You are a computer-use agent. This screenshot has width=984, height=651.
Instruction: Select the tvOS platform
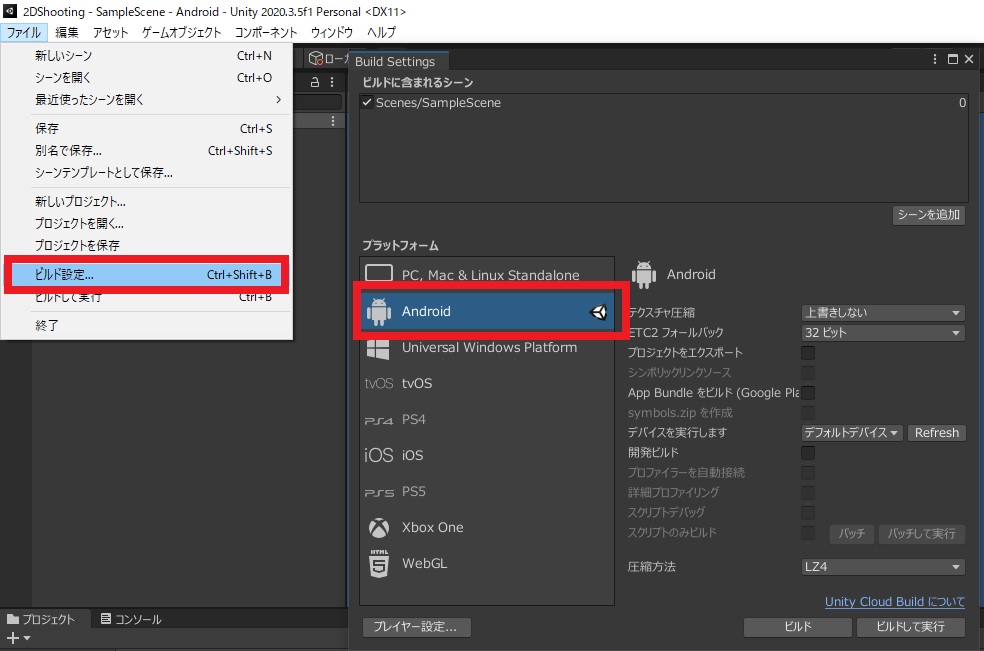coord(487,383)
